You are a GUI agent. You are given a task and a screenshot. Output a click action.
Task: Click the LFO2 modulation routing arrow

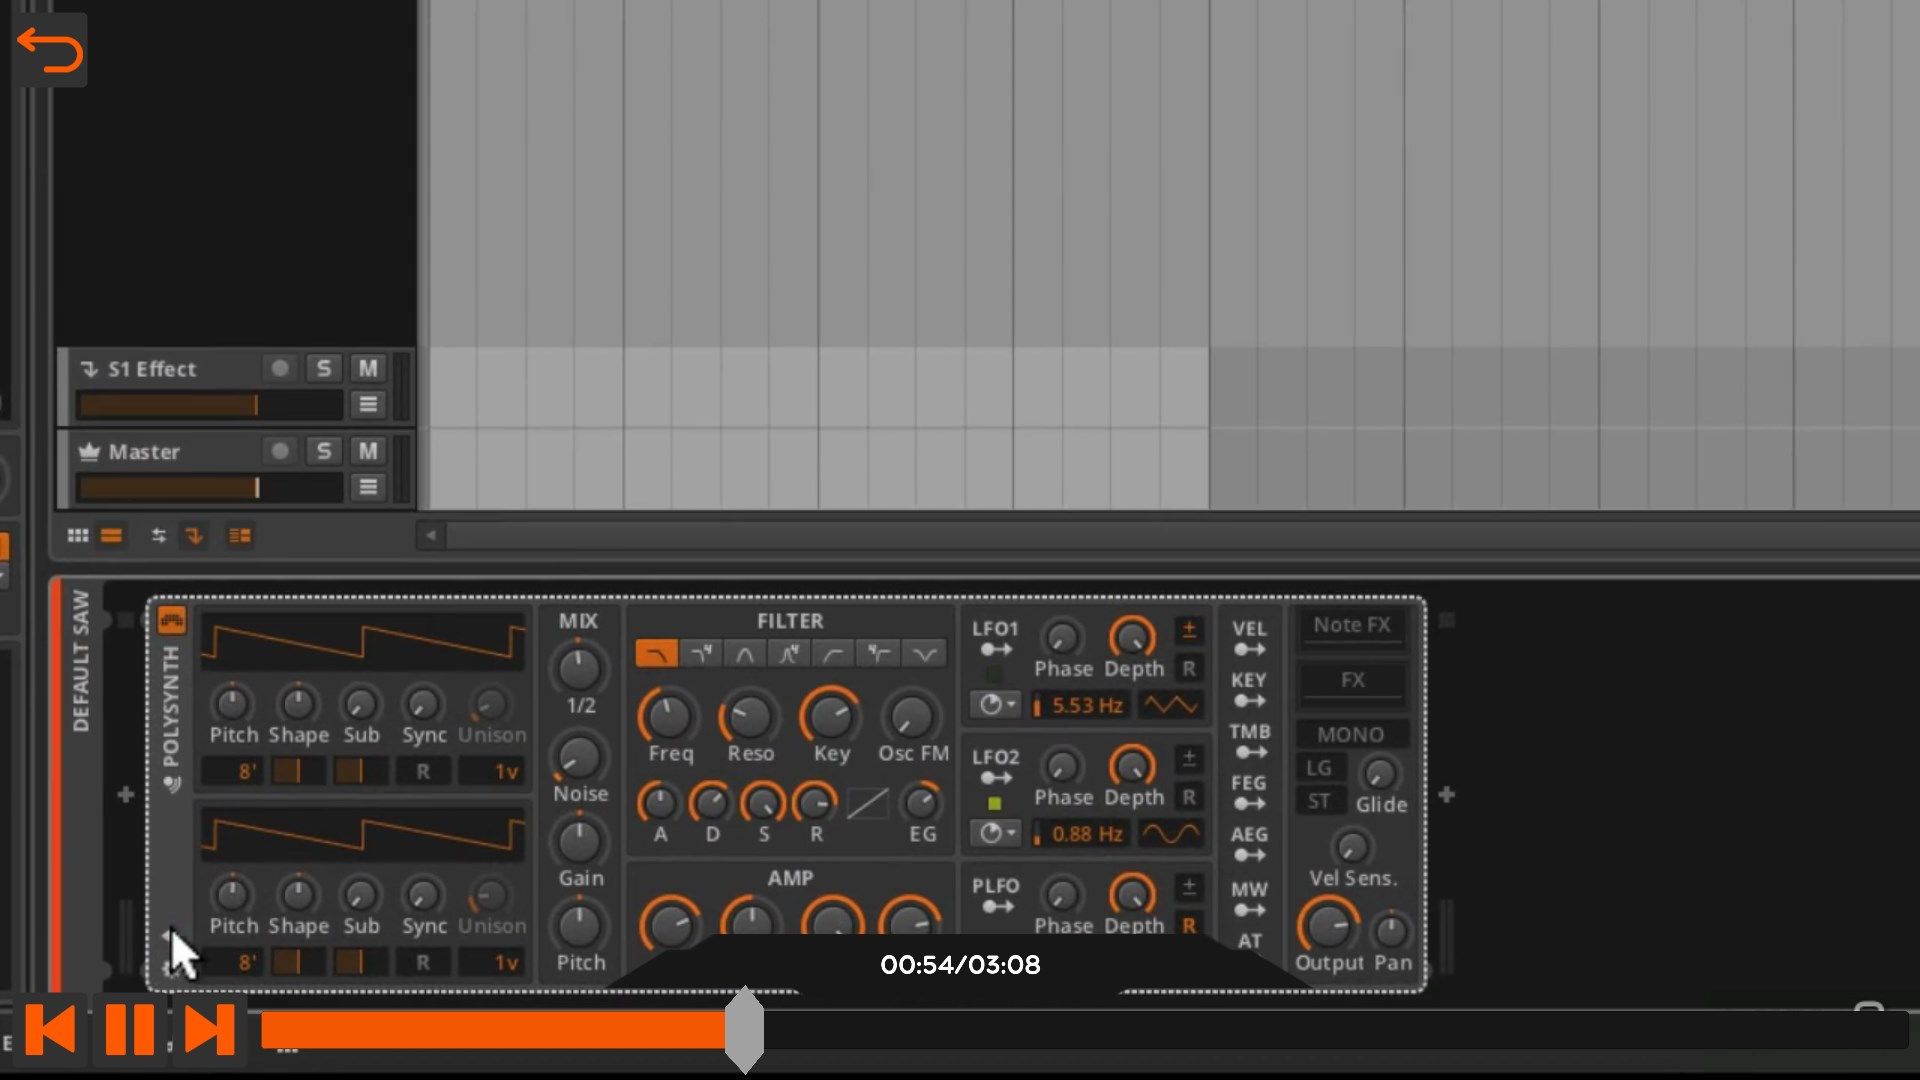(x=995, y=778)
